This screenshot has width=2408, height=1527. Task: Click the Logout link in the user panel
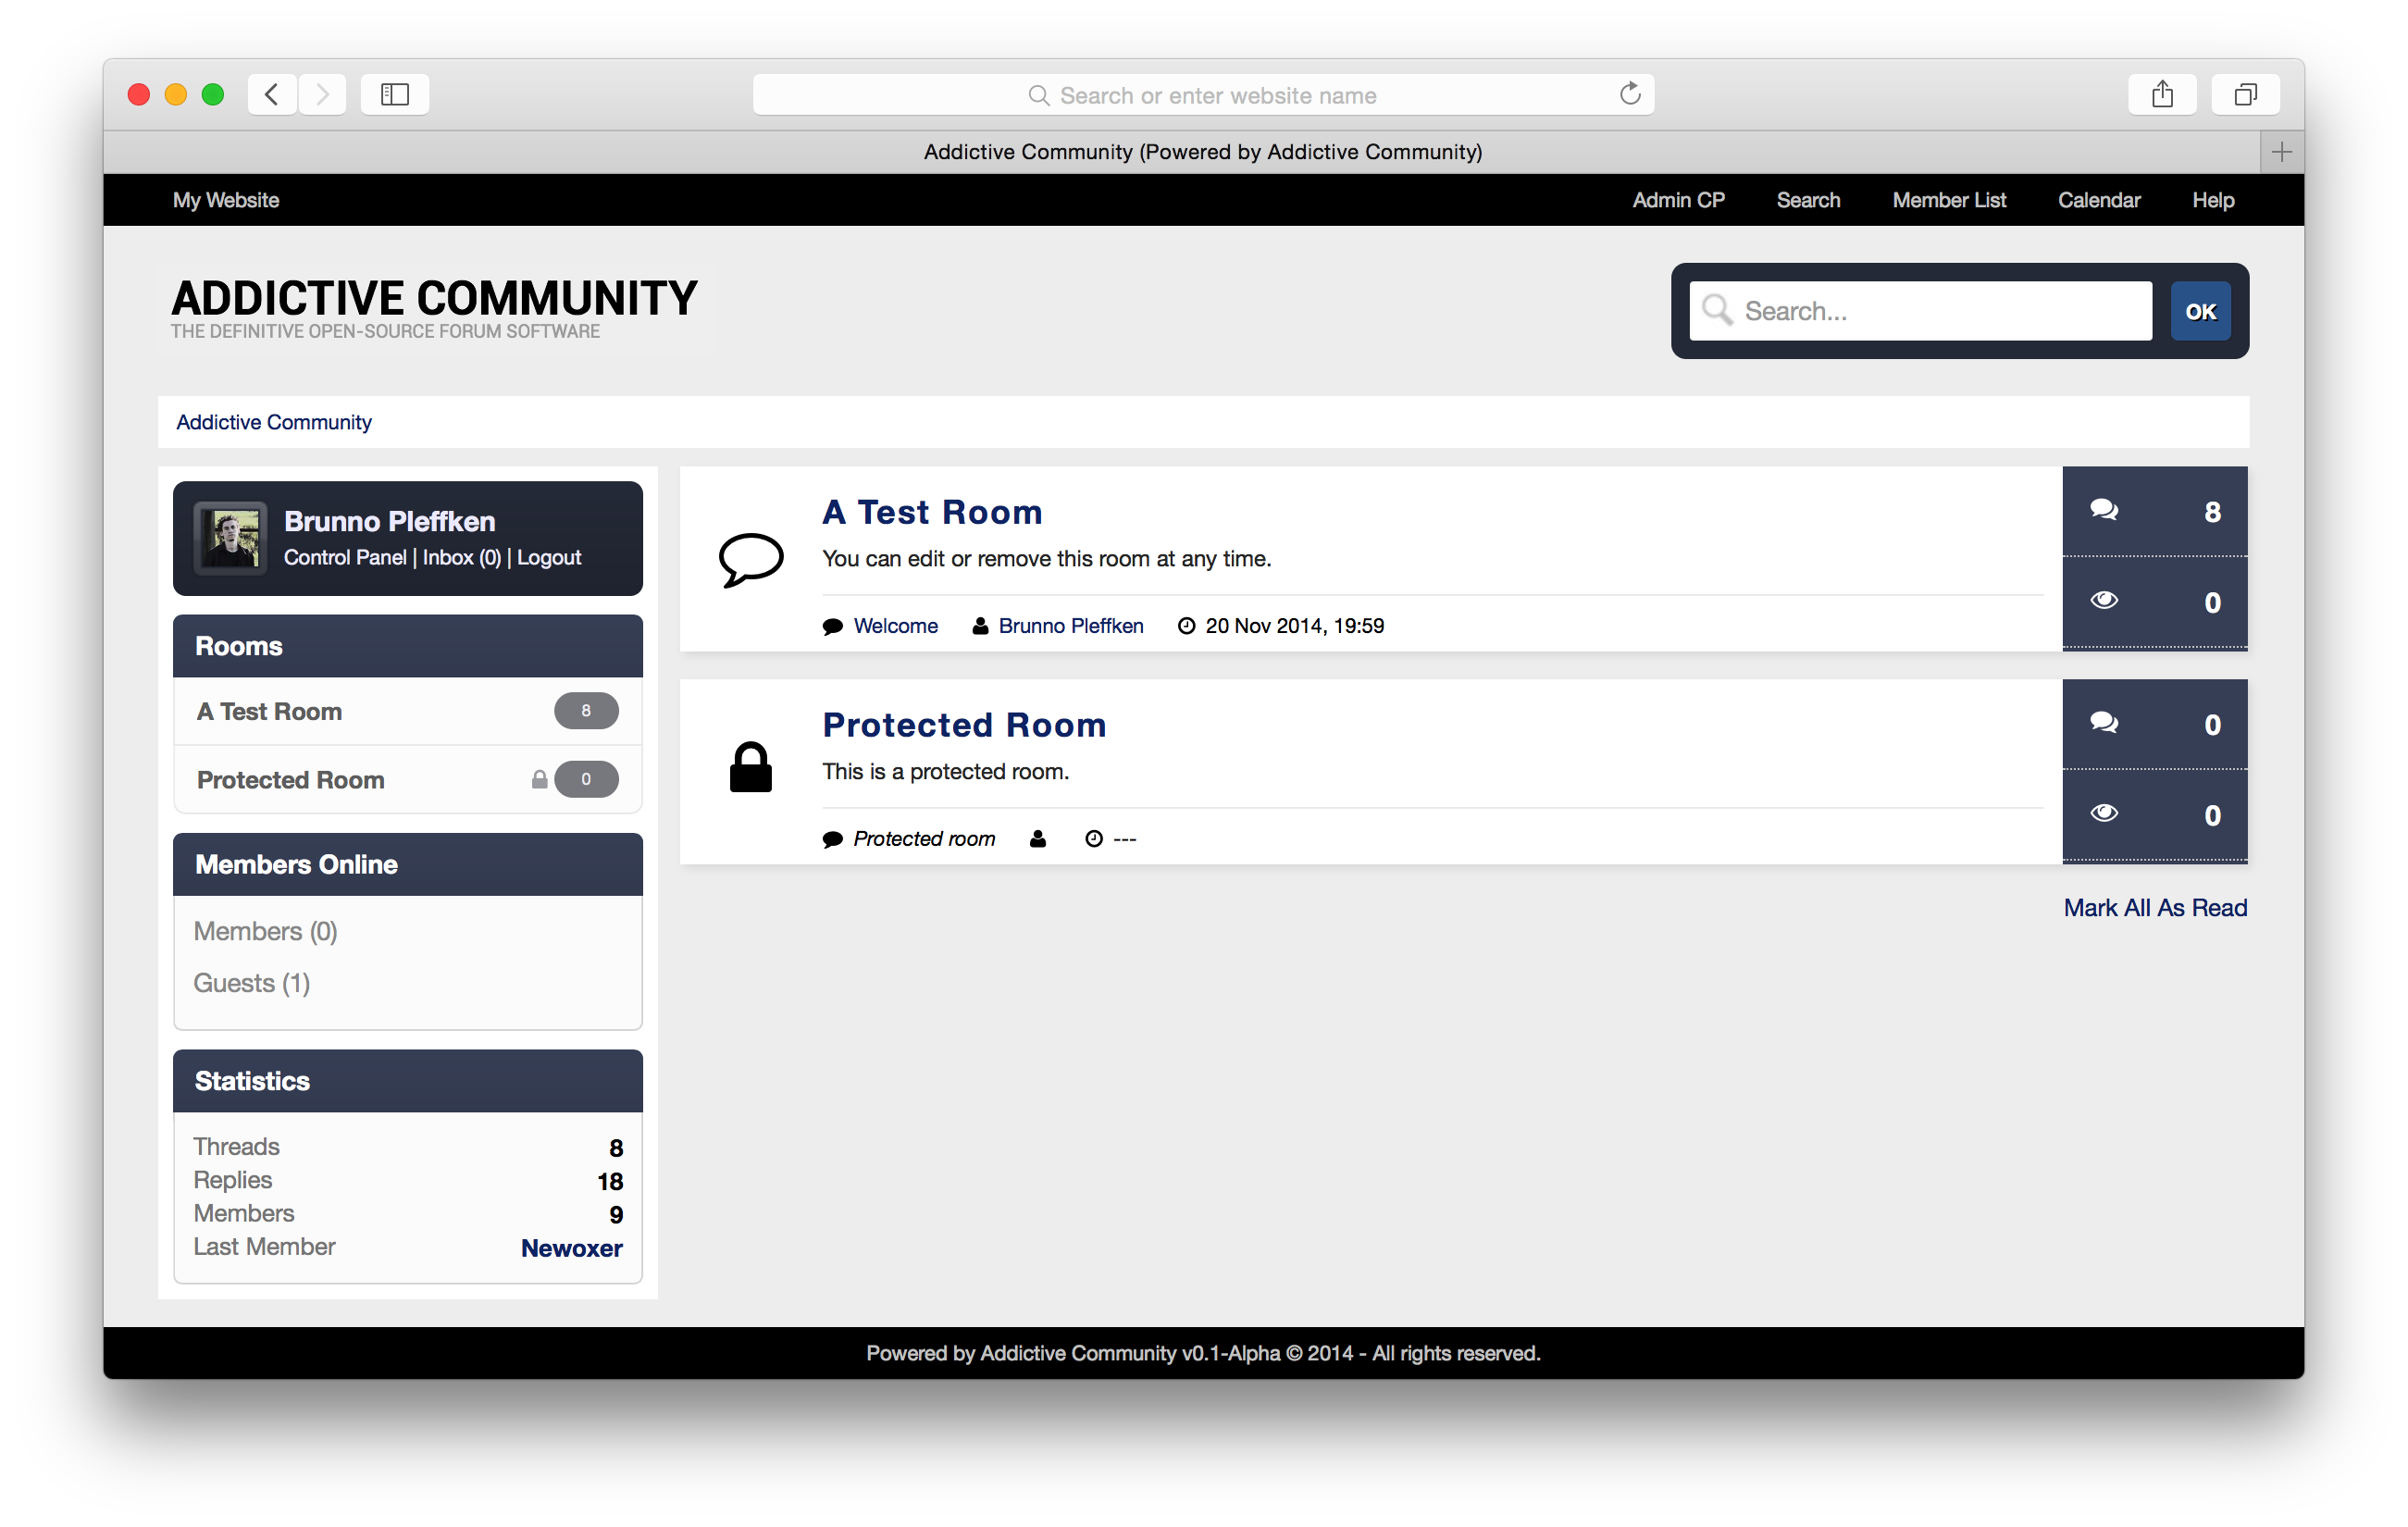pos(549,558)
